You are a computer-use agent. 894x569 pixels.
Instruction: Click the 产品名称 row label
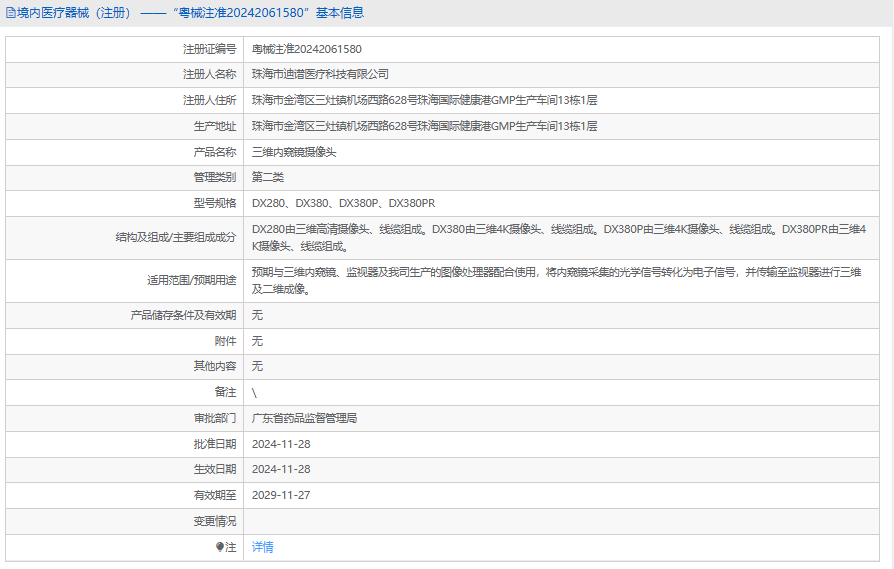coord(214,152)
